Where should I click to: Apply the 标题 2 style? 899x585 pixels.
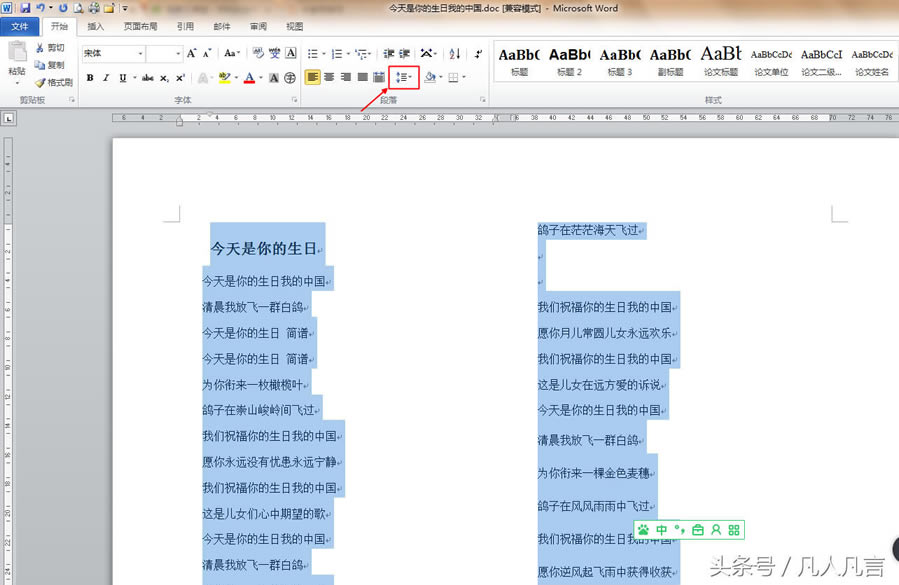tap(569, 60)
